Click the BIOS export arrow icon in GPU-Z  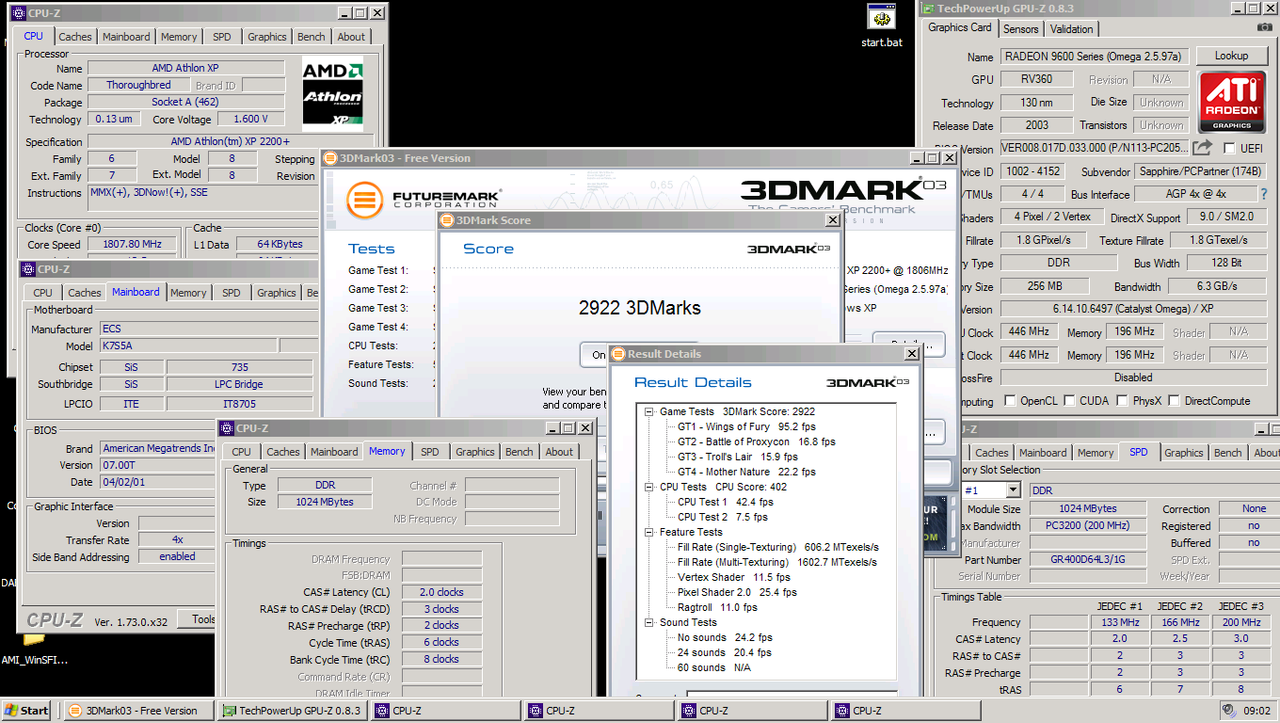[1200, 146]
